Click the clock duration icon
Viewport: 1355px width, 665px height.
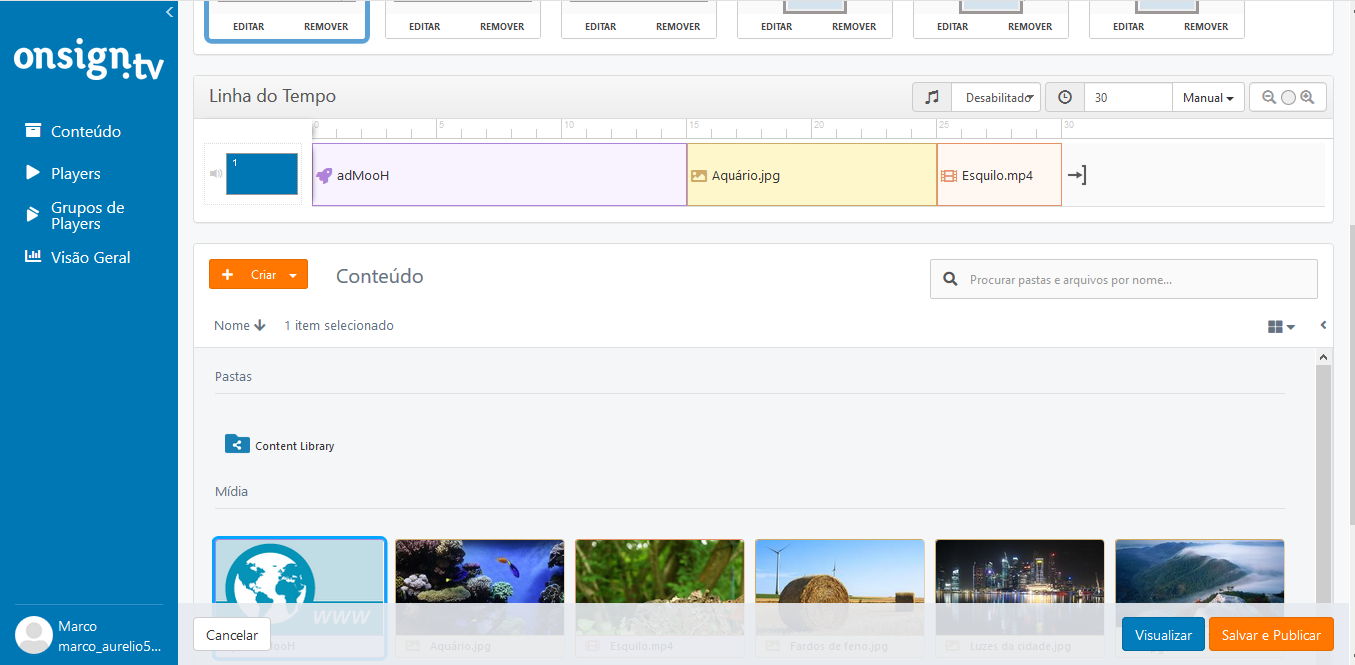click(x=1065, y=97)
